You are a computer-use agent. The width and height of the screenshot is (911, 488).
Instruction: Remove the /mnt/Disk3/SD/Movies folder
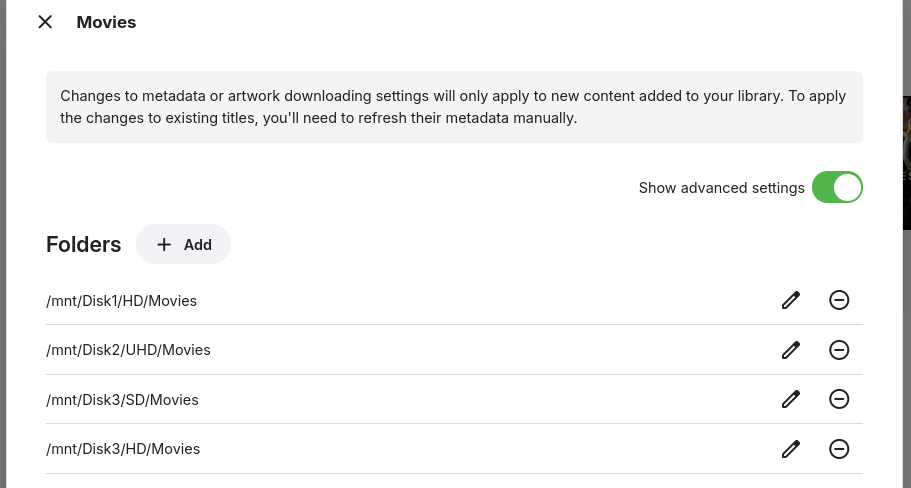click(839, 399)
